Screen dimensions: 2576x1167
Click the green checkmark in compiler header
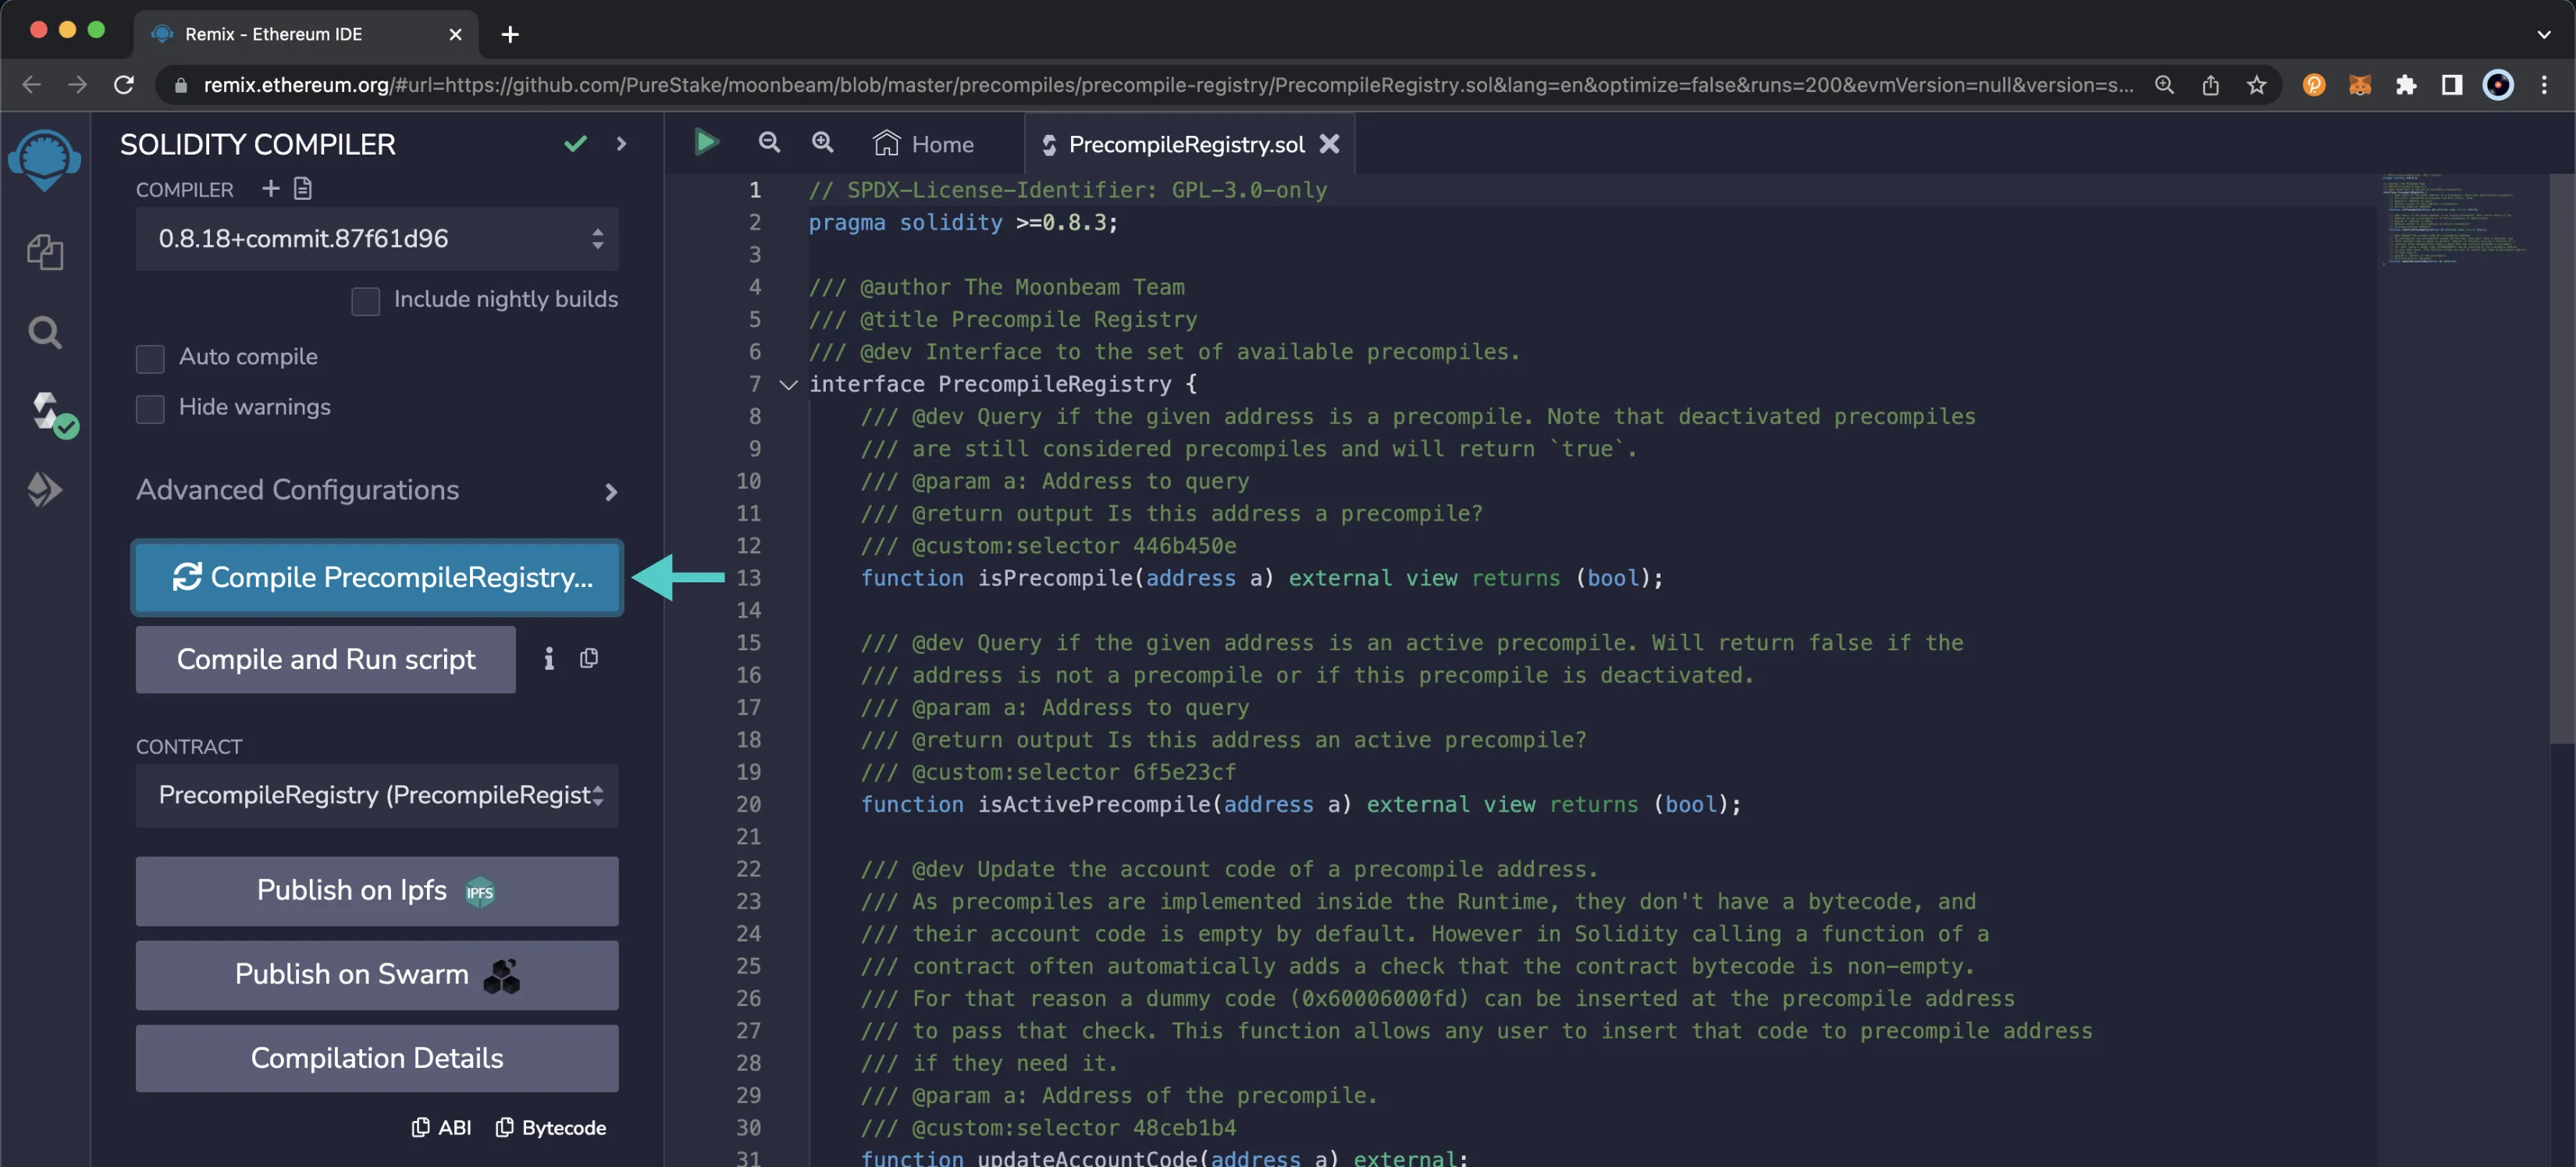[x=575, y=144]
